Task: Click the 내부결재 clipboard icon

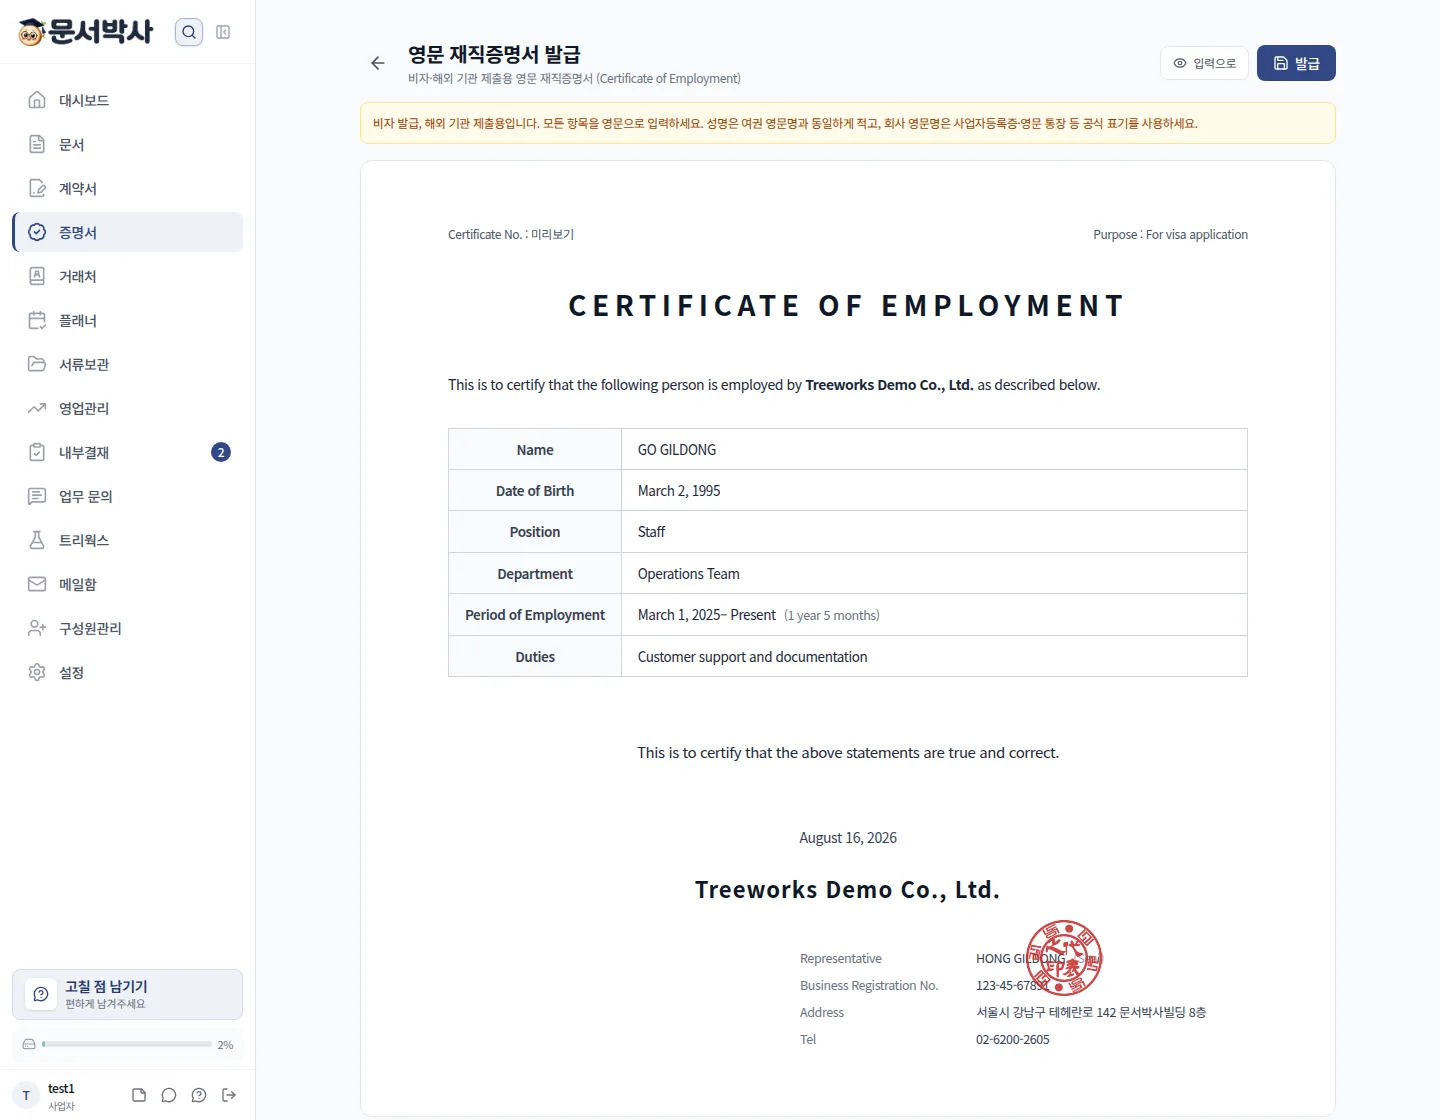Action: click(37, 452)
